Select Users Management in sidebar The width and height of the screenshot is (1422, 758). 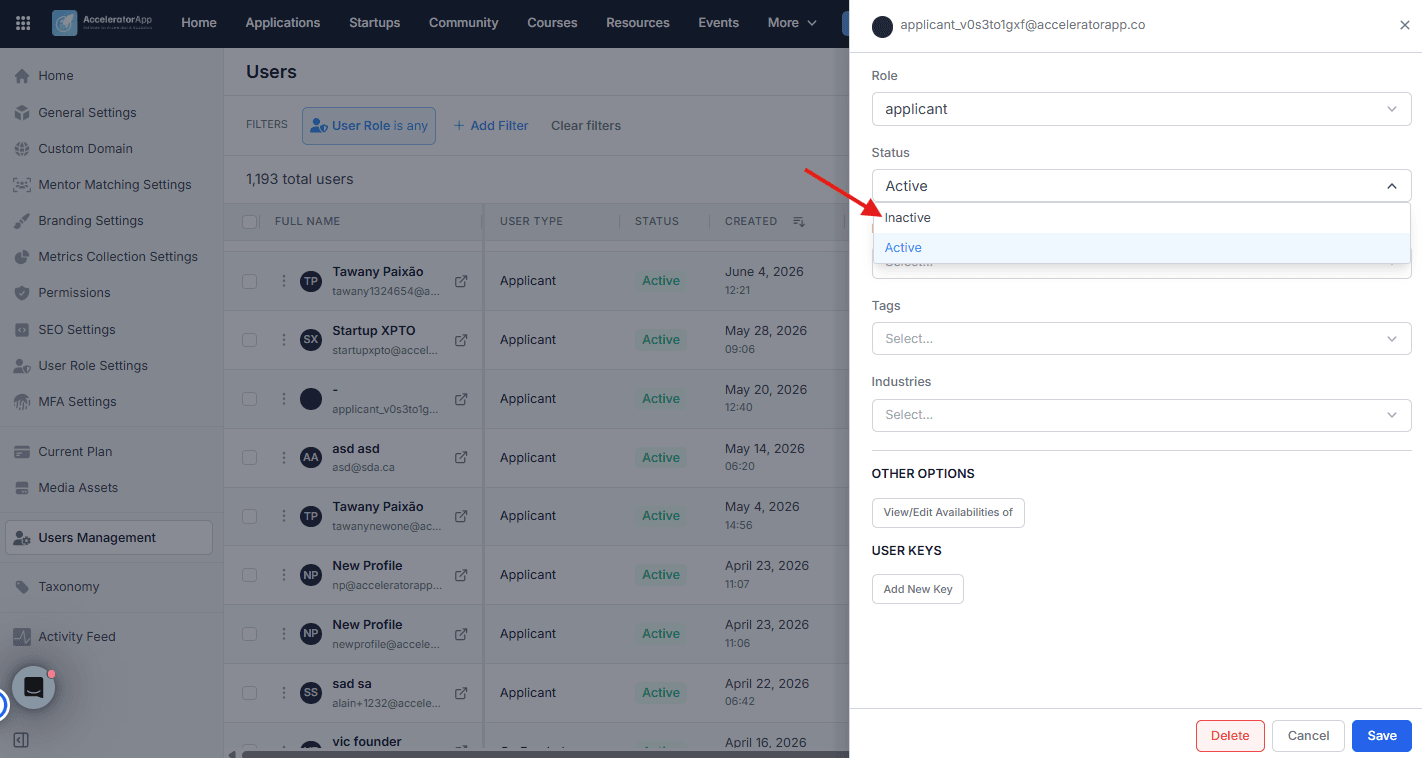[109, 538]
